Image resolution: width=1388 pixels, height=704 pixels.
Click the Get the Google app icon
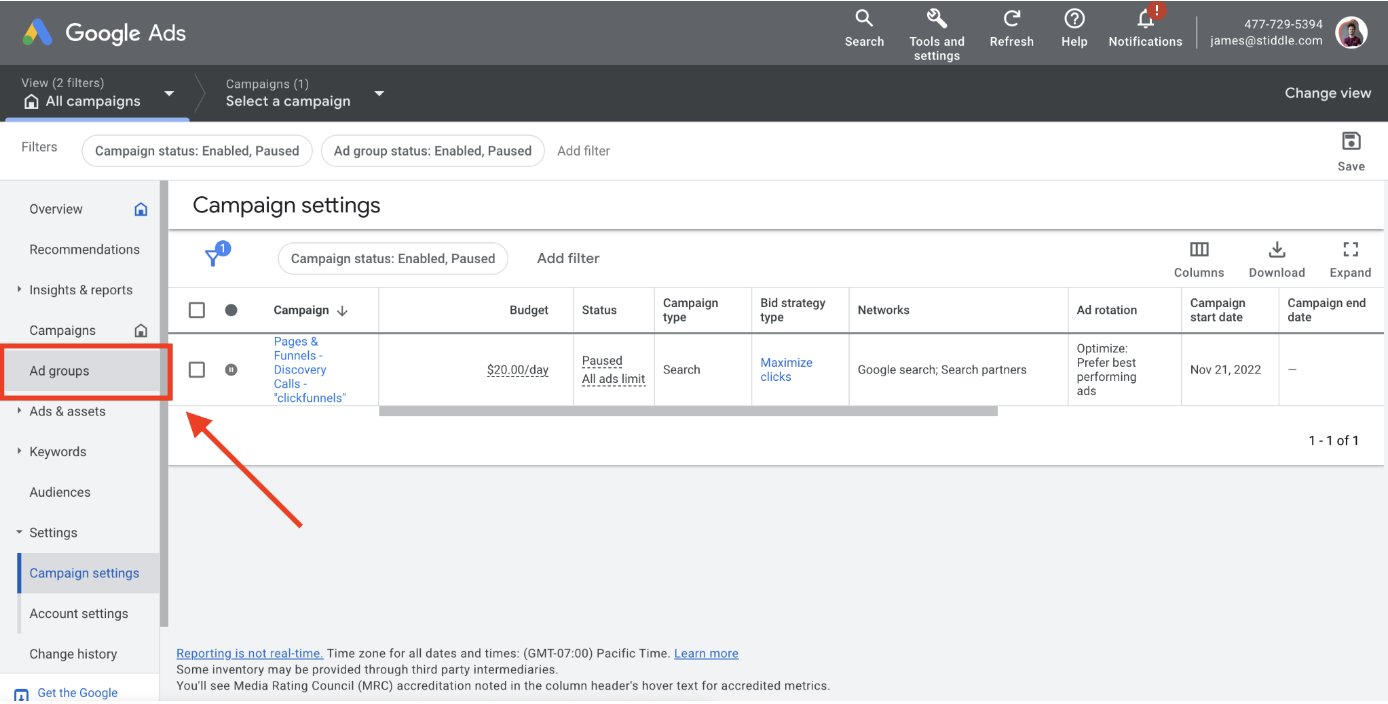21,694
